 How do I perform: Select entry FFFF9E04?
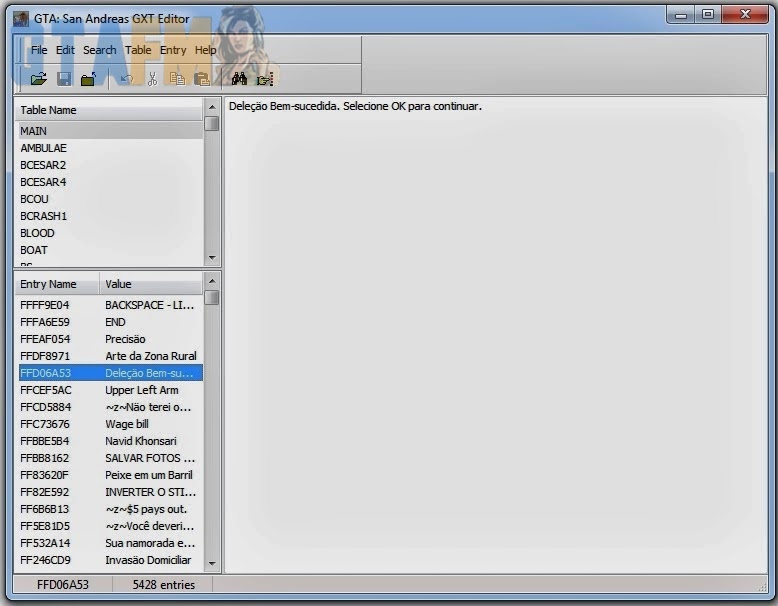click(x=110, y=305)
